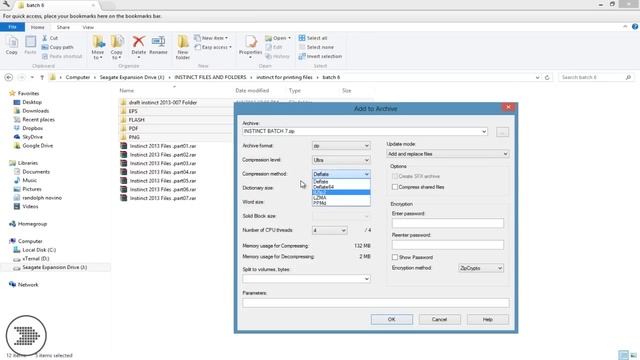
Task: Click Help in Add to Archive
Action: coord(488,319)
